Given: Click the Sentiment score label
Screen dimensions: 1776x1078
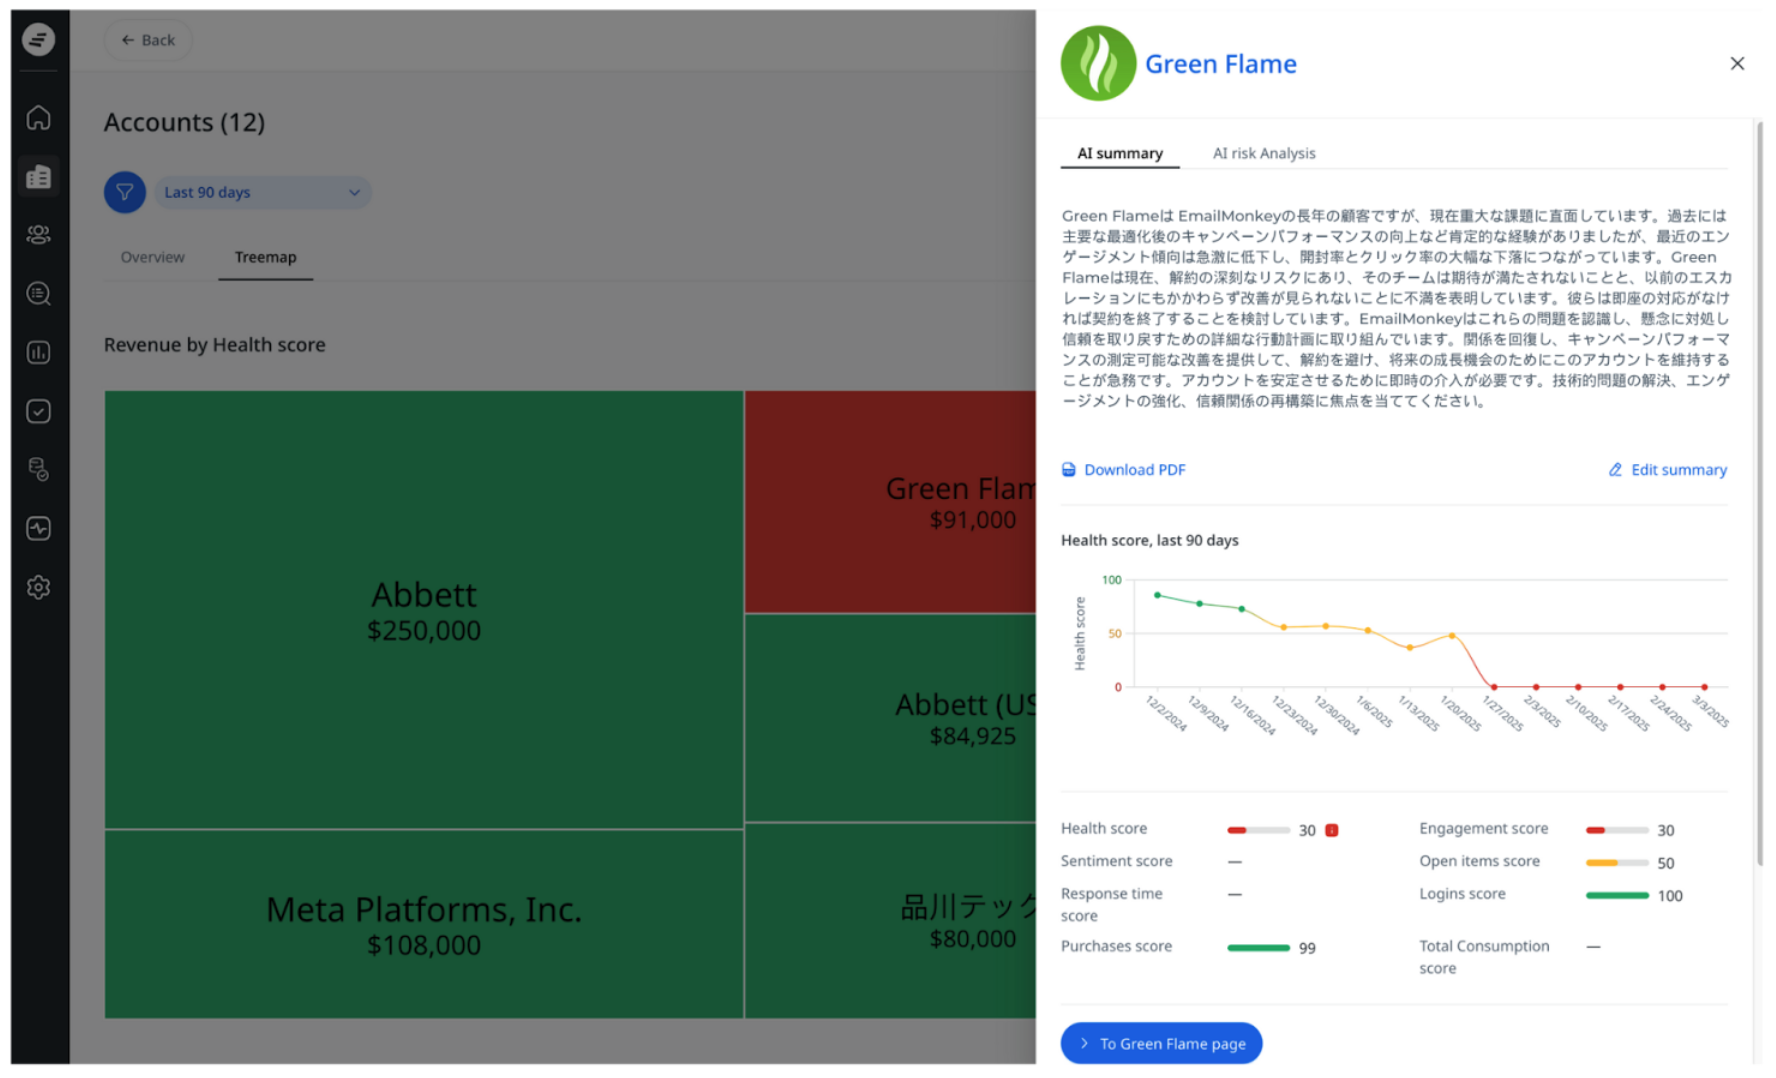Looking at the screenshot, I should click(1117, 861).
